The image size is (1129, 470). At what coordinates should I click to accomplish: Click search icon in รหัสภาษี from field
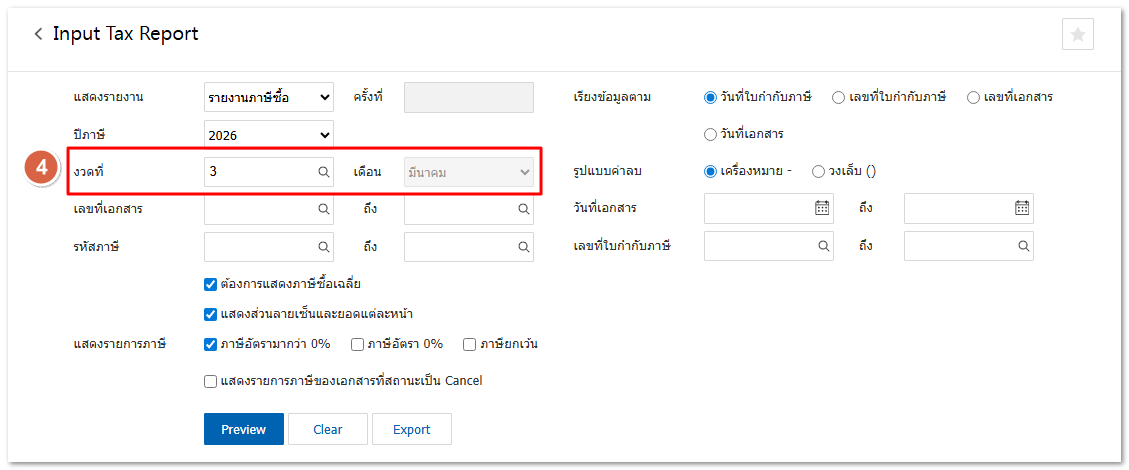point(323,246)
